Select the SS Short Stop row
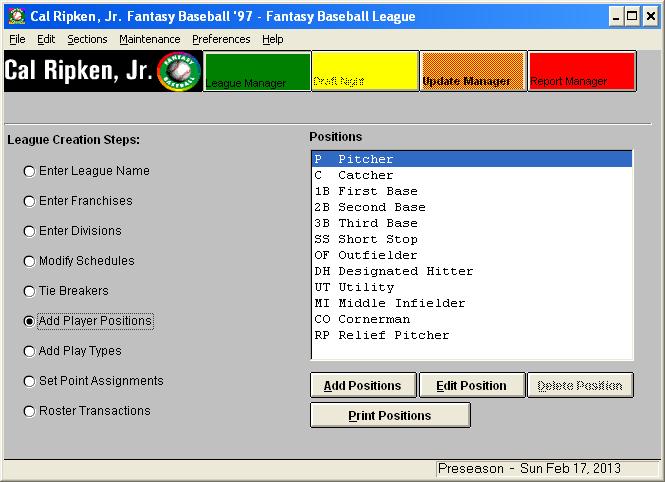 pos(472,239)
